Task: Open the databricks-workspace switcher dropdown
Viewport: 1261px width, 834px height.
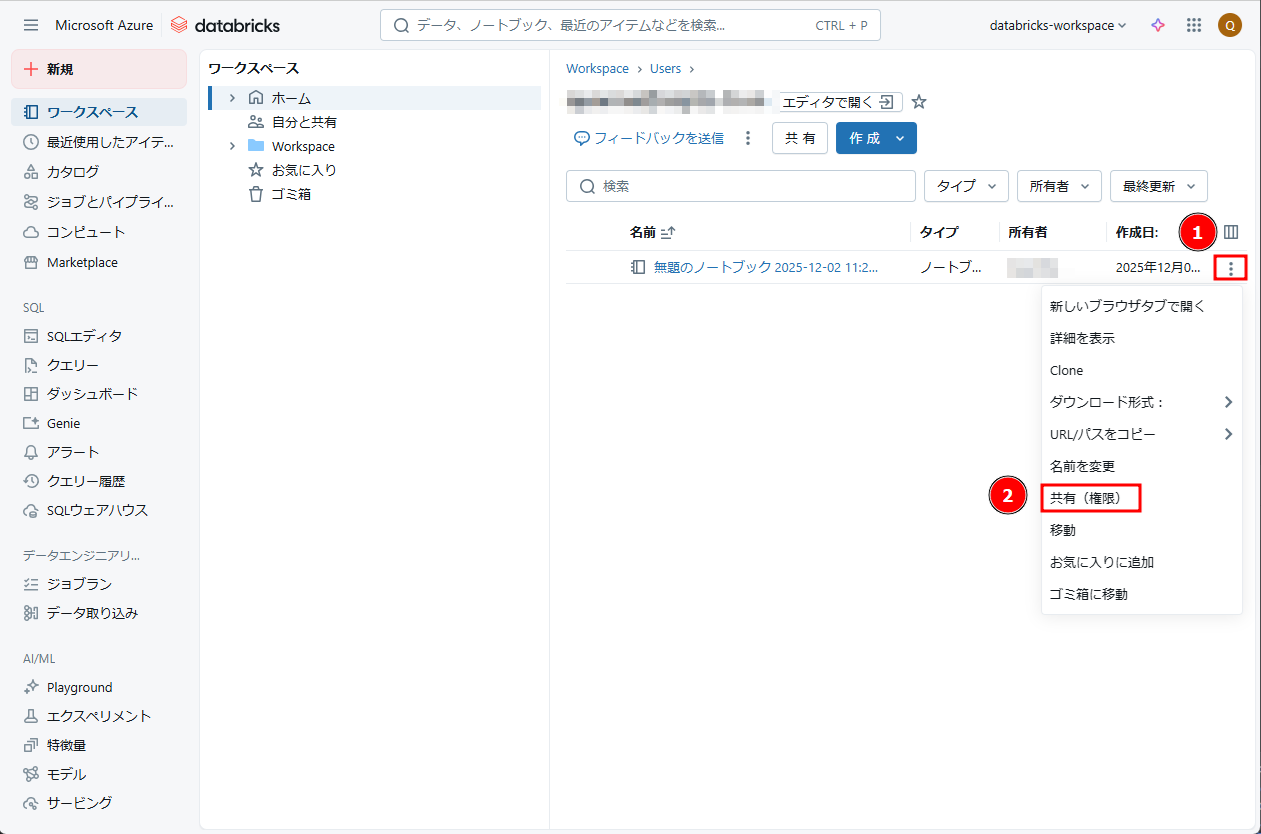Action: [1057, 25]
